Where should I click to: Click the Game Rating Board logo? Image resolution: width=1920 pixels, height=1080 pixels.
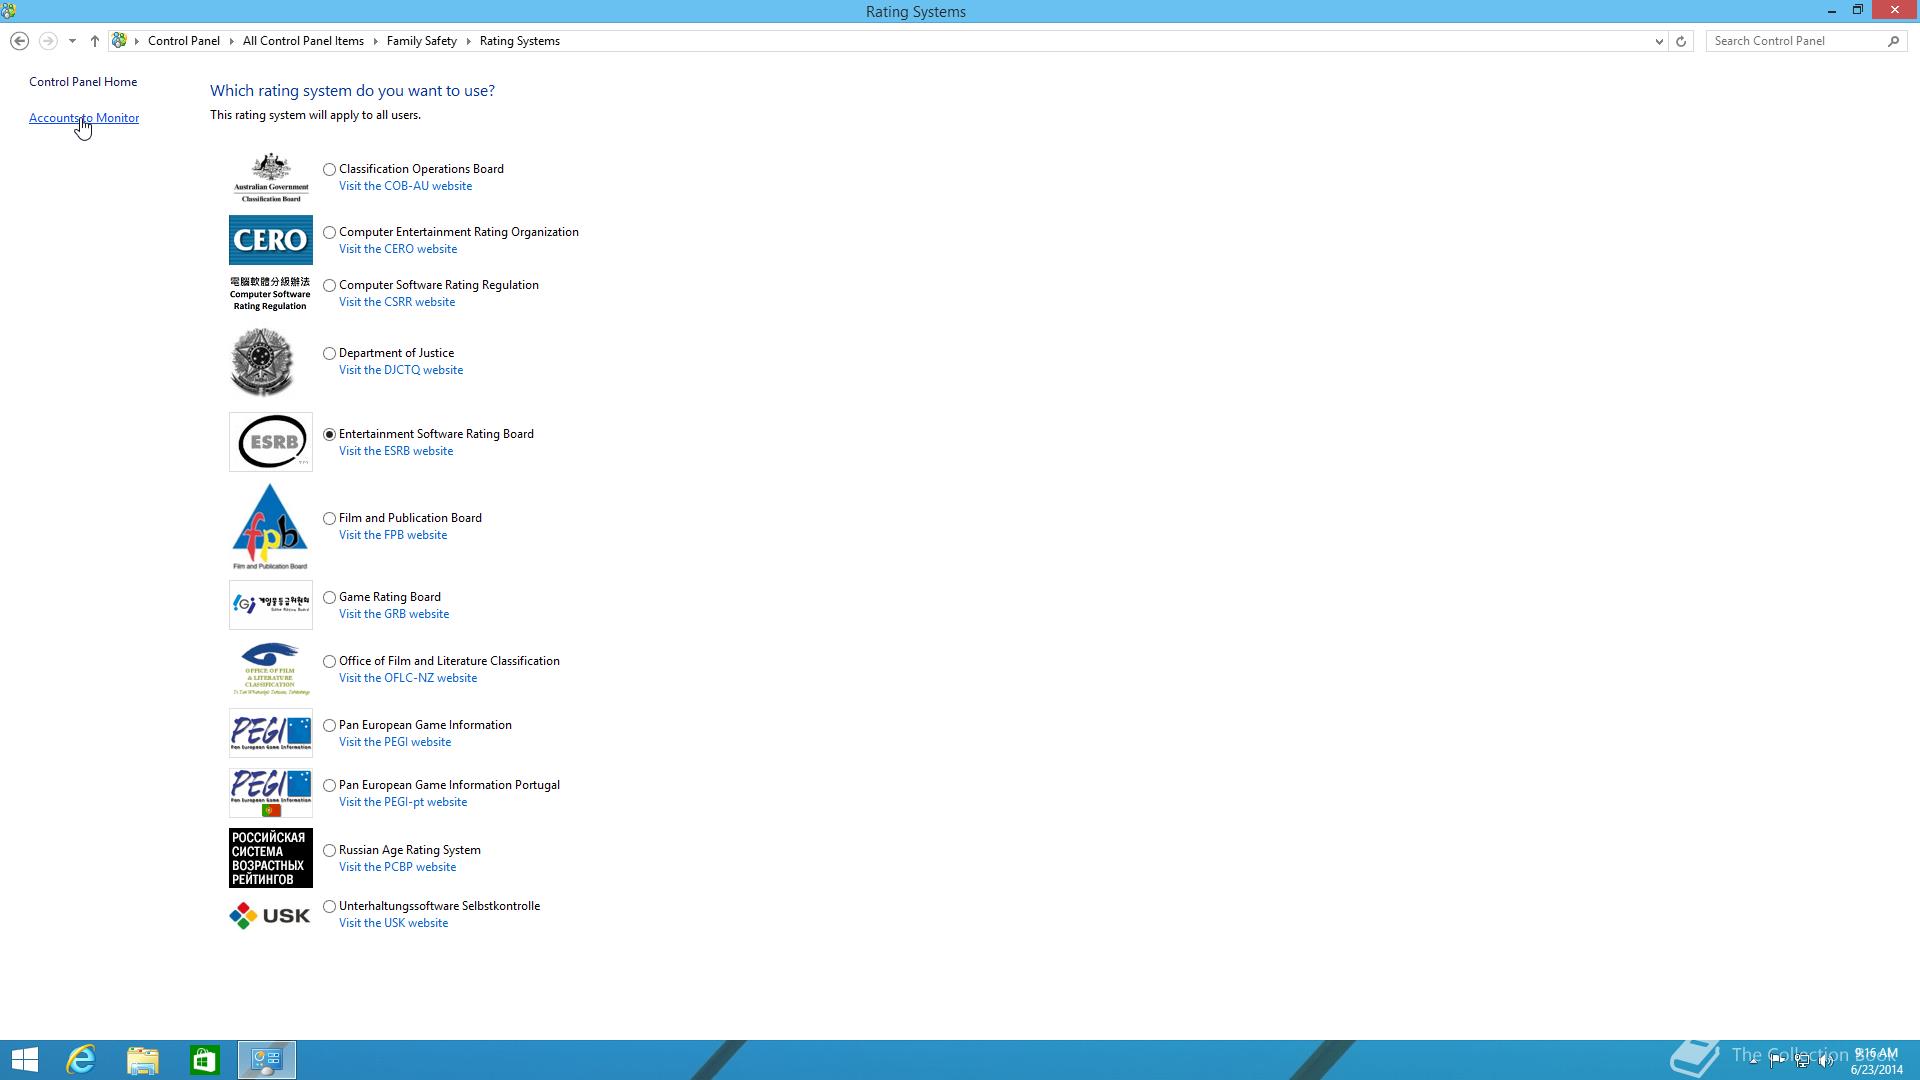[x=270, y=605]
